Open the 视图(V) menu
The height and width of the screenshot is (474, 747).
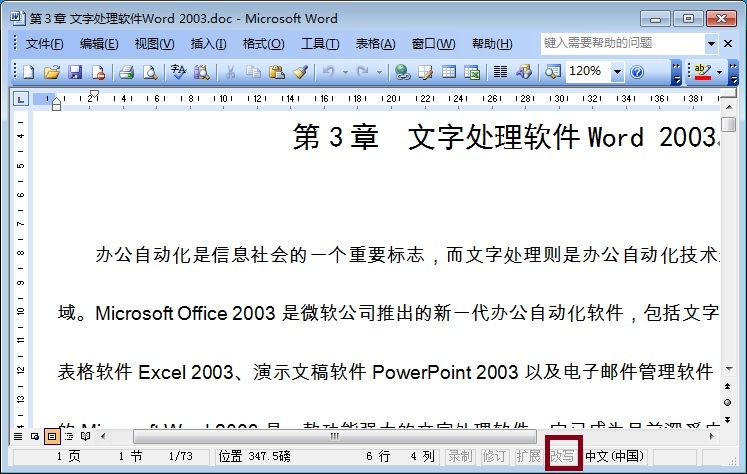(154, 44)
